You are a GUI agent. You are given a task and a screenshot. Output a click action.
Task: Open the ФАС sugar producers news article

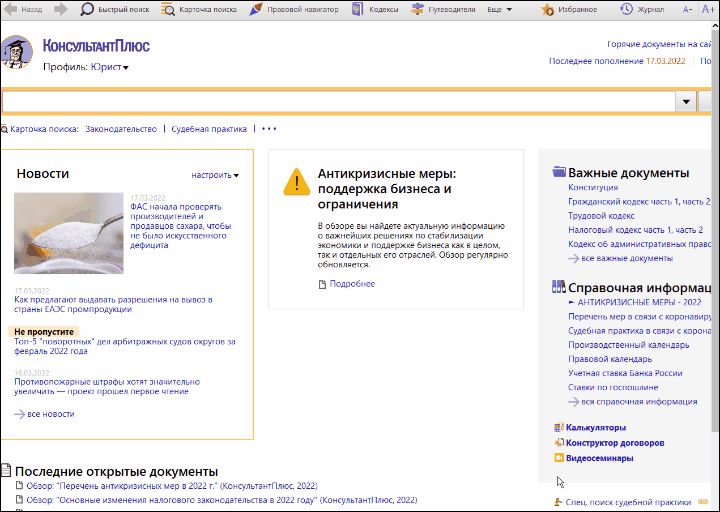(181, 226)
